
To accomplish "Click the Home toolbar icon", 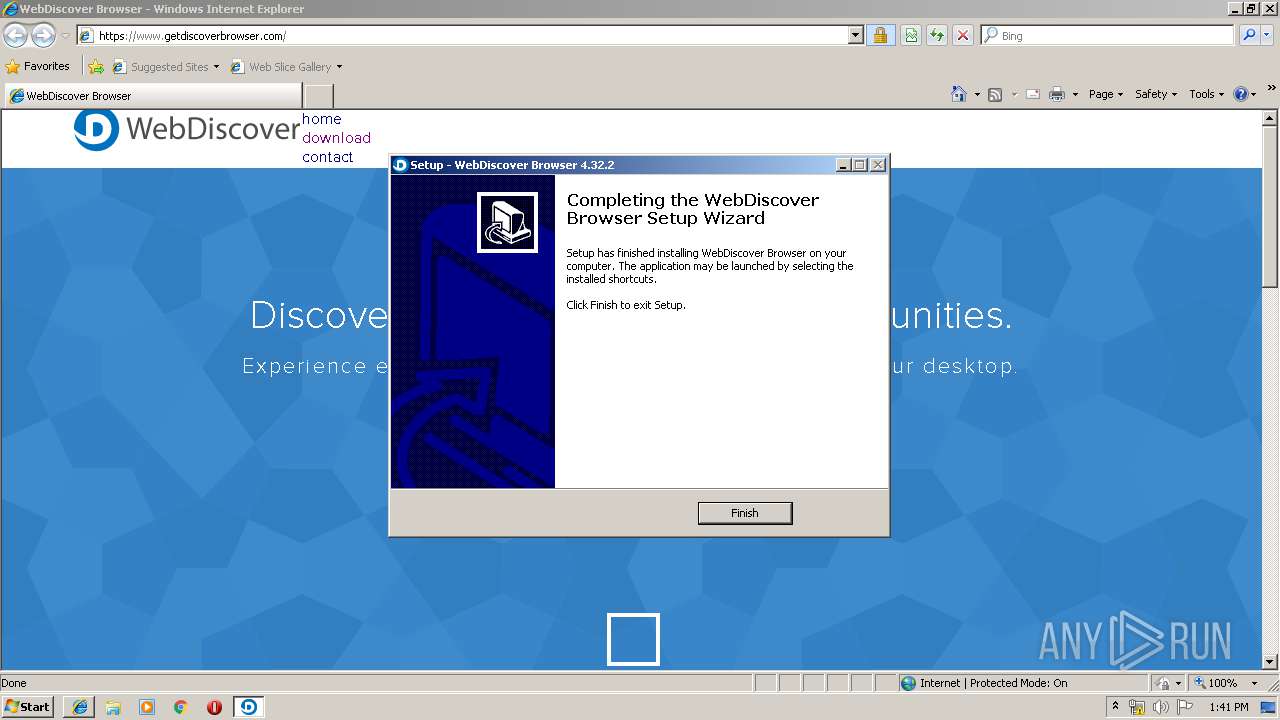I will click(959, 94).
